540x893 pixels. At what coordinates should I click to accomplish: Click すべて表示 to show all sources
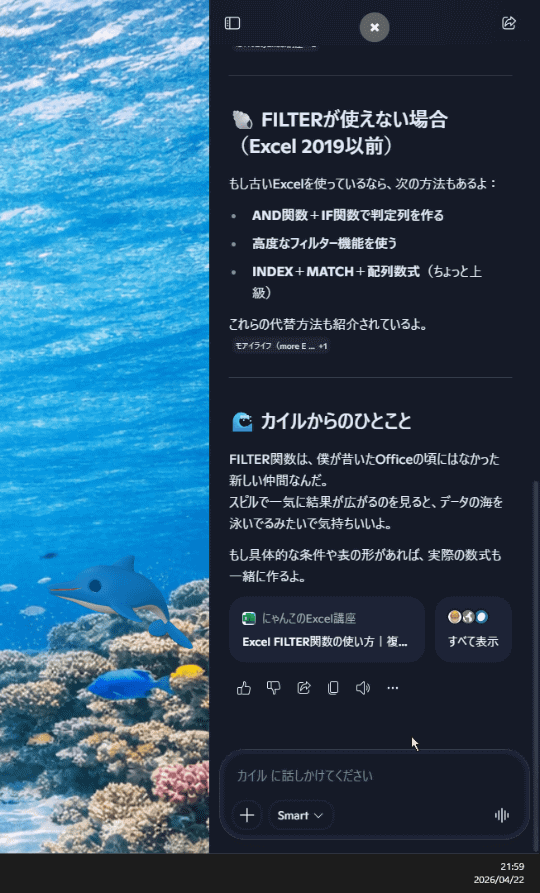coord(473,629)
